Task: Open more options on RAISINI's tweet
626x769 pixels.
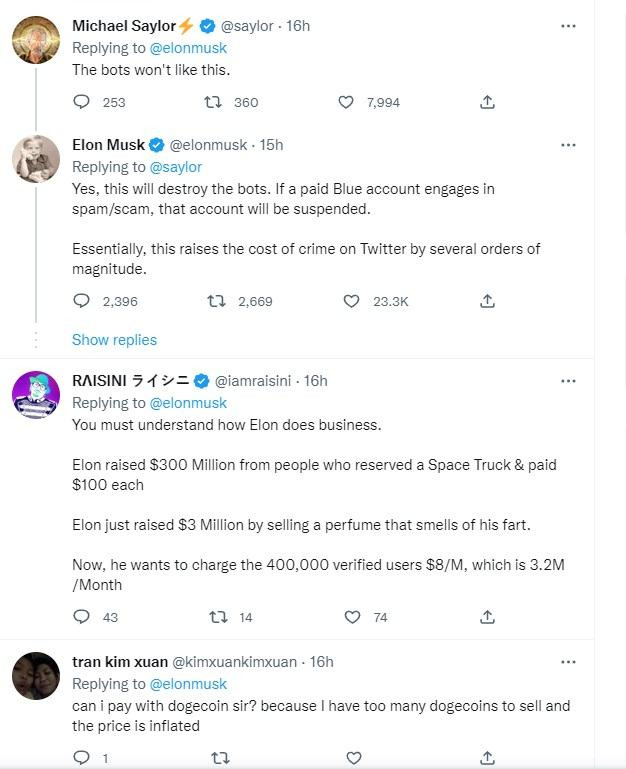Action: pos(568,381)
